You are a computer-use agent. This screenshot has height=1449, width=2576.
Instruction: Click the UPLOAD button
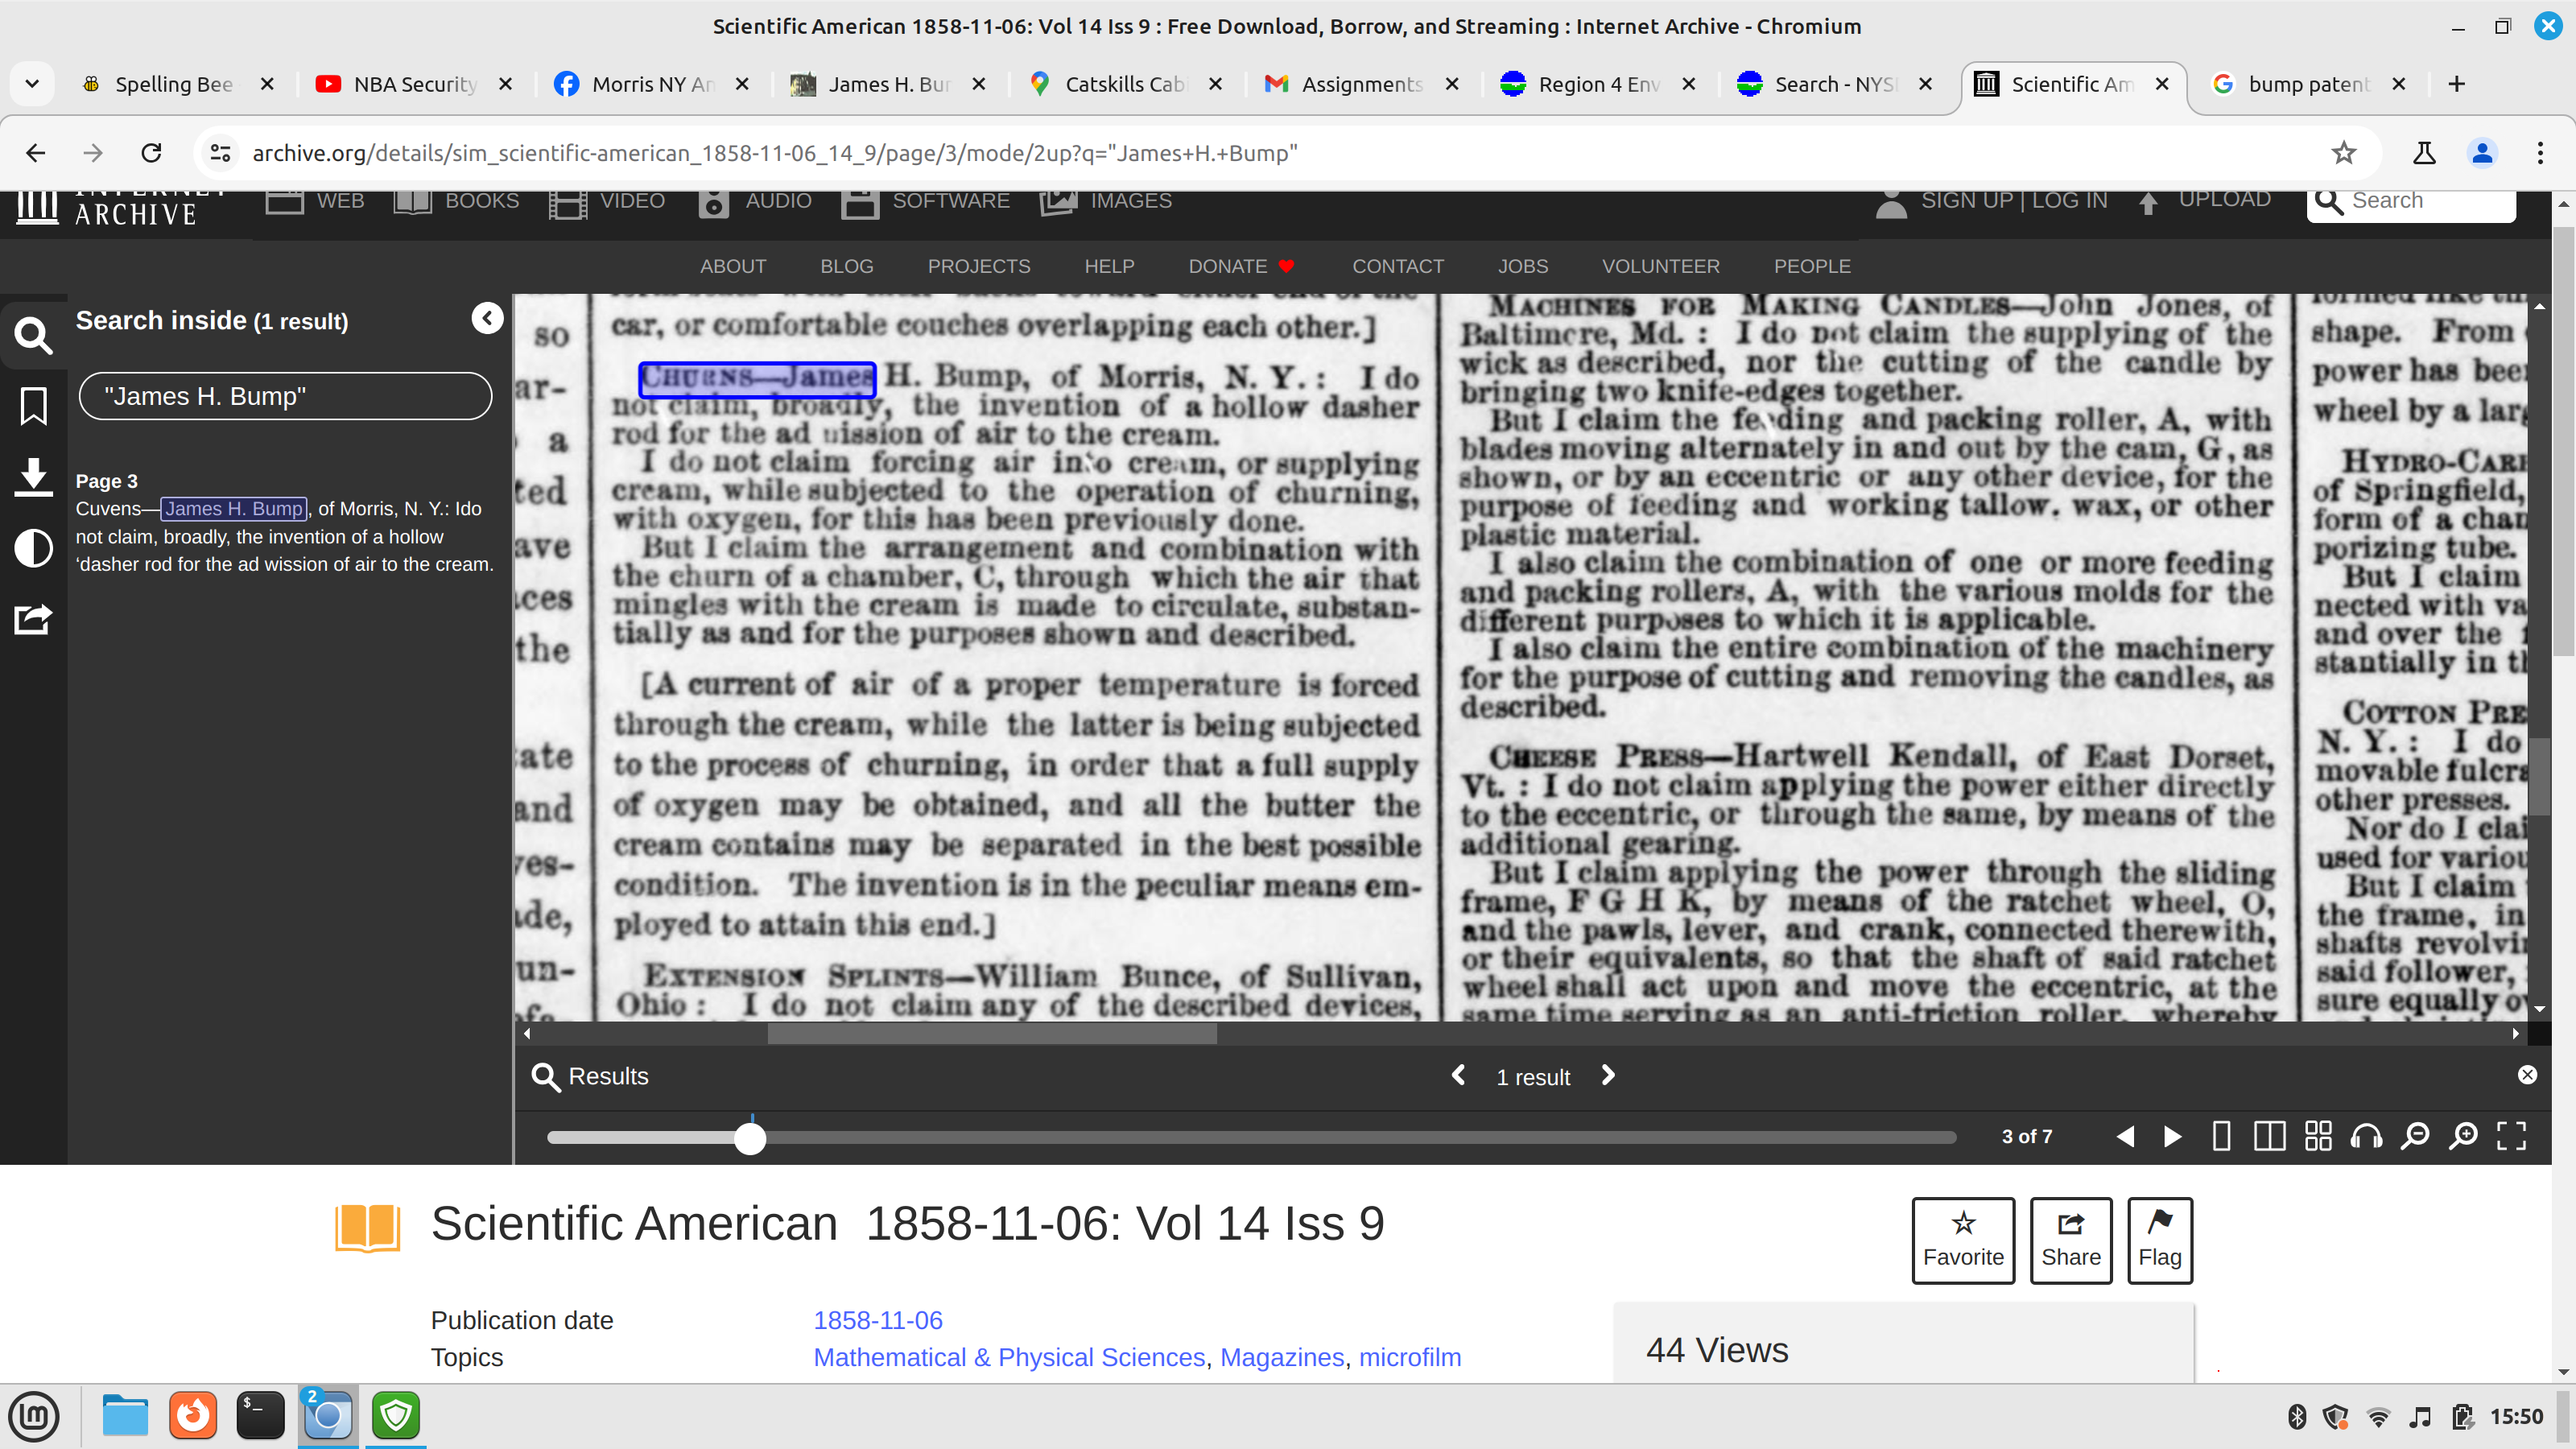tap(2205, 200)
